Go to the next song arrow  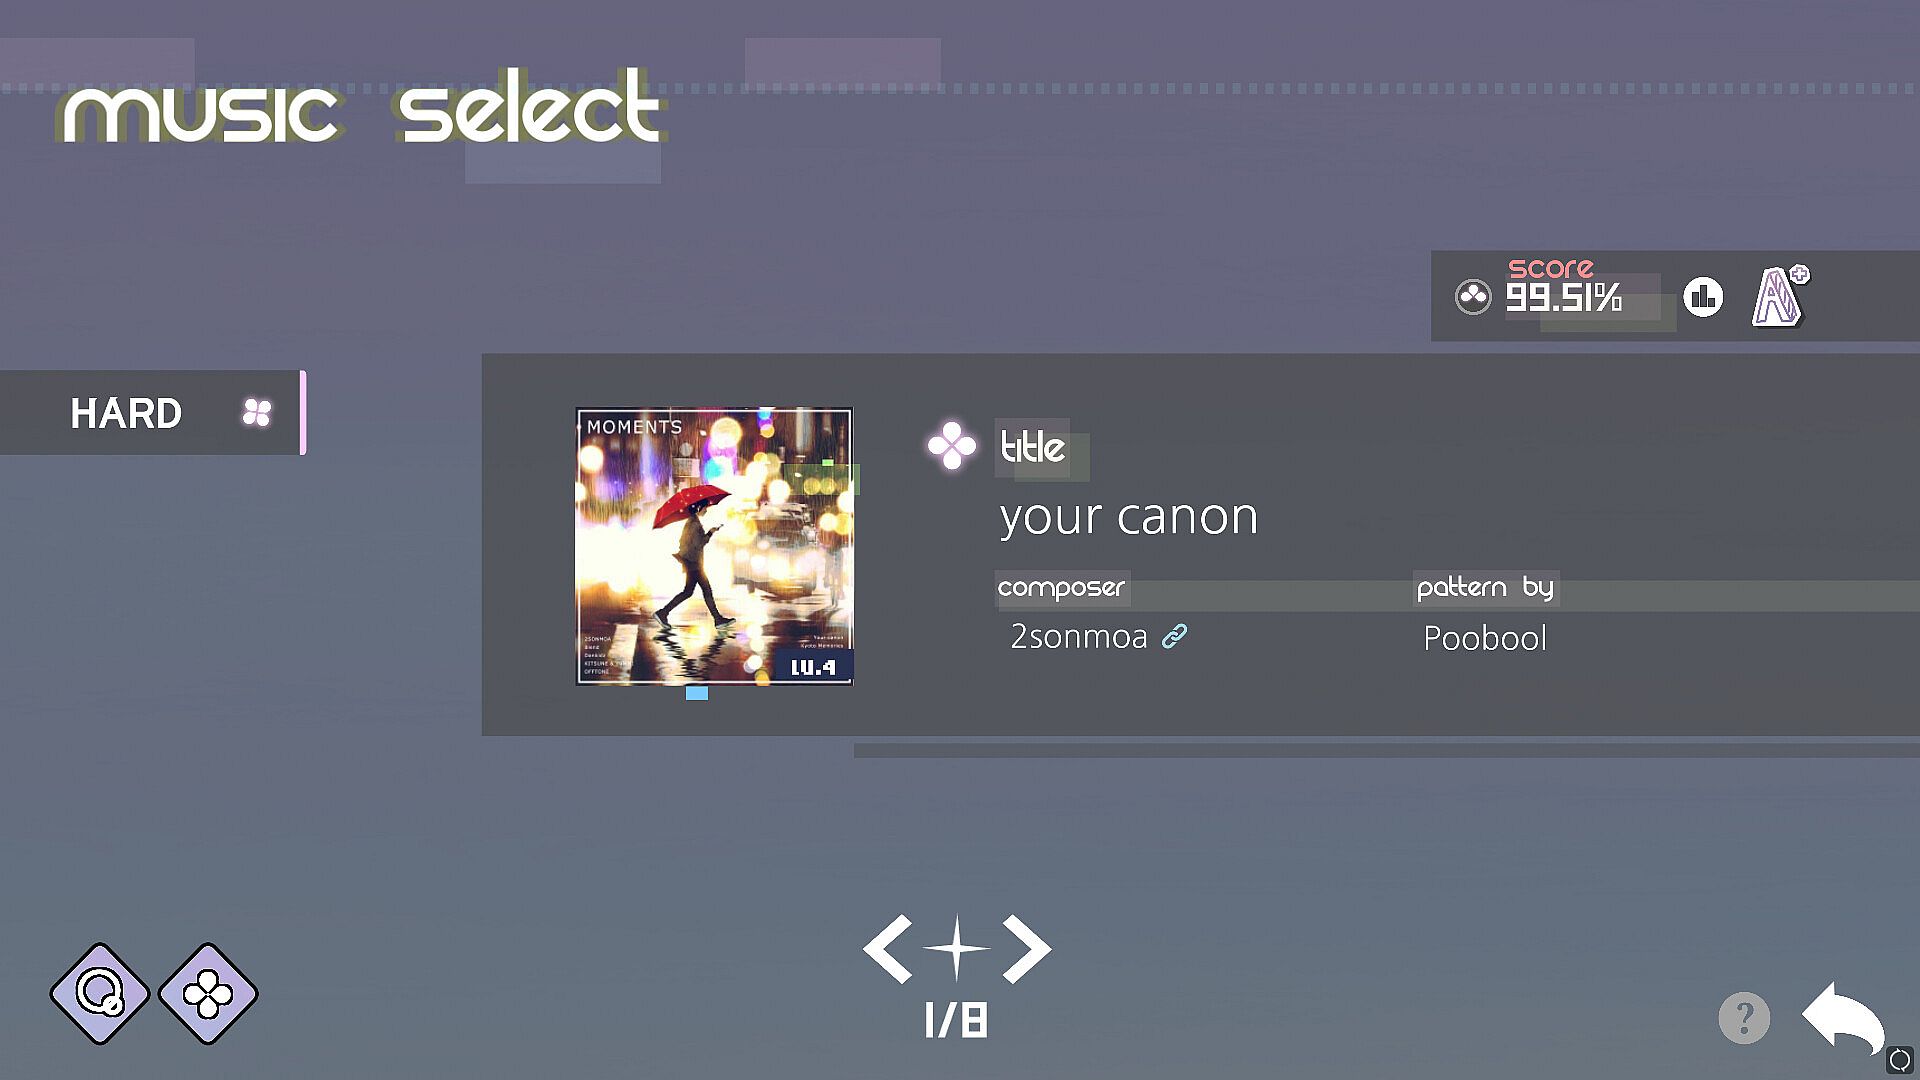(x=1027, y=948)
